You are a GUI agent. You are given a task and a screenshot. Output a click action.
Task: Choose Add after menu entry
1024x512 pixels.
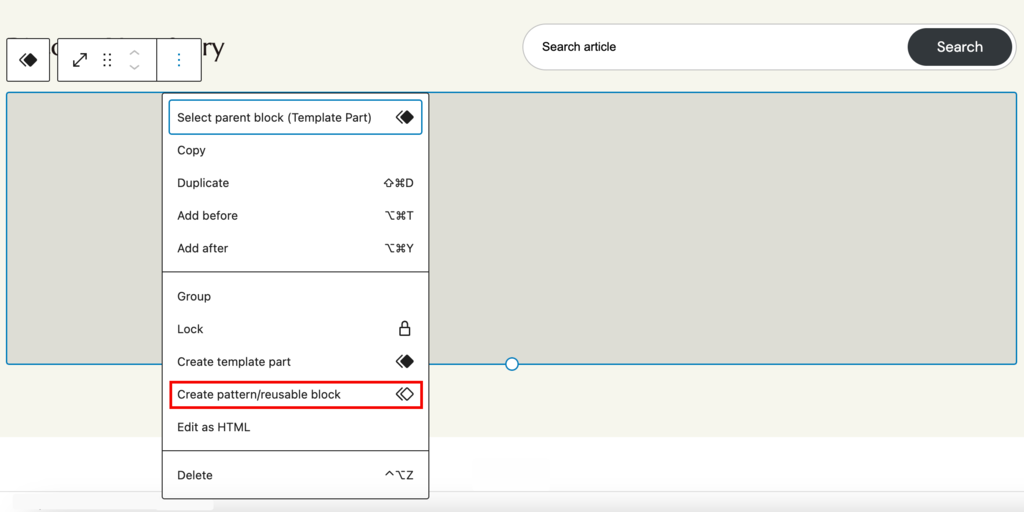pyautogui.click(x=202, y=248)
